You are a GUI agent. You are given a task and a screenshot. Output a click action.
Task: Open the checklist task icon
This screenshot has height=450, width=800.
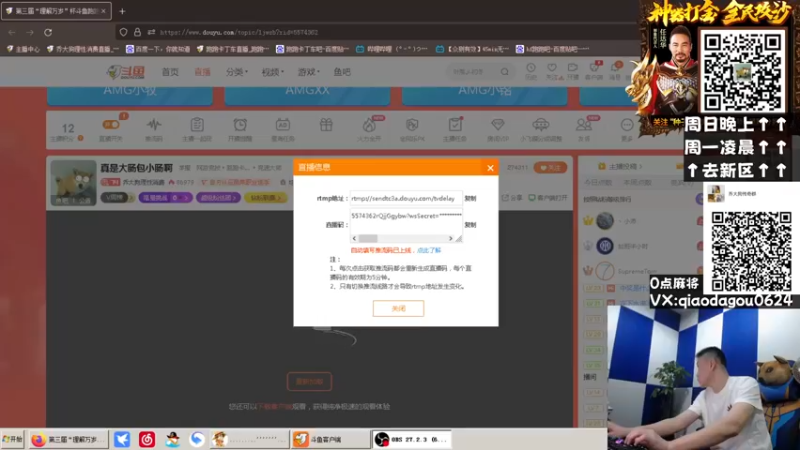point(455,125)
